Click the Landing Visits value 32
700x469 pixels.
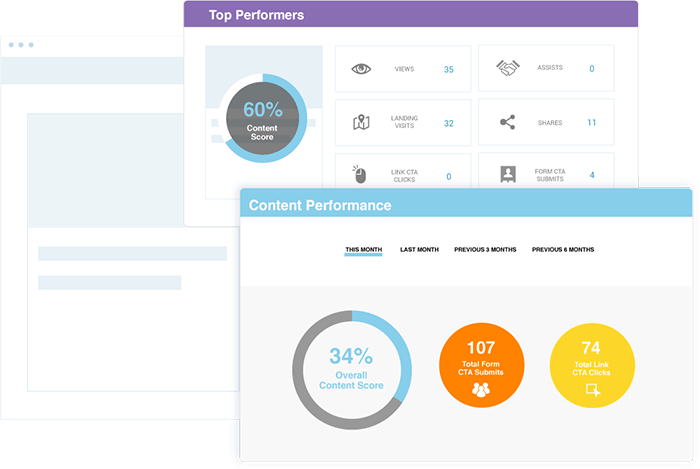point(449,123)
